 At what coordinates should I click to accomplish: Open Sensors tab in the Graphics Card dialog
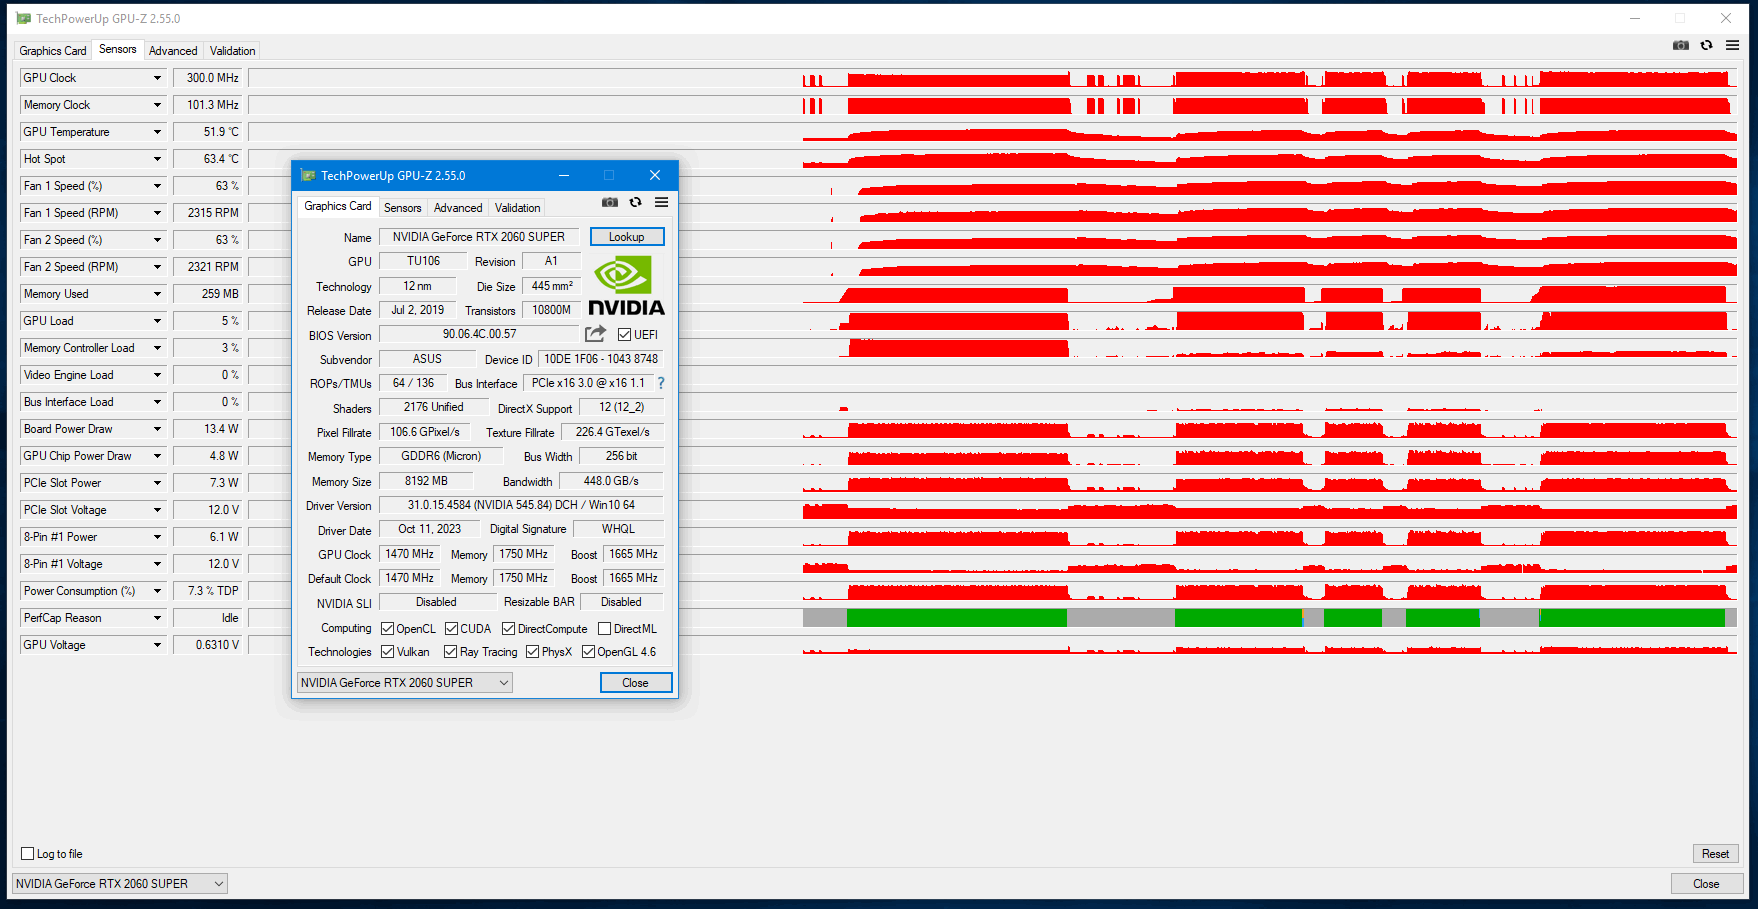click(403, 208)
